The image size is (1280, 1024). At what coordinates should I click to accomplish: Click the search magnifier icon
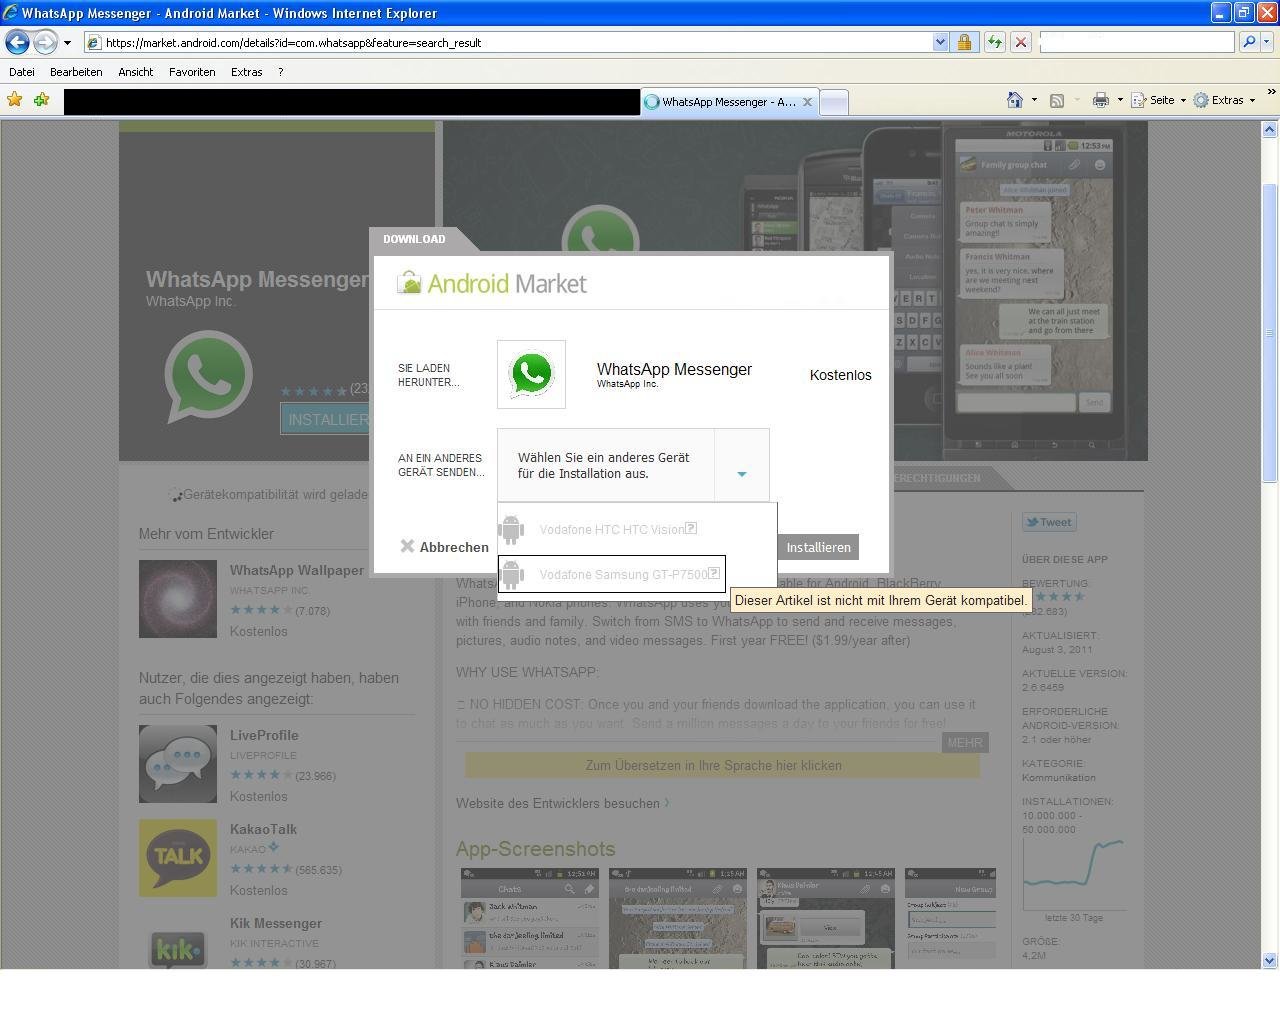coord(1248,42)
